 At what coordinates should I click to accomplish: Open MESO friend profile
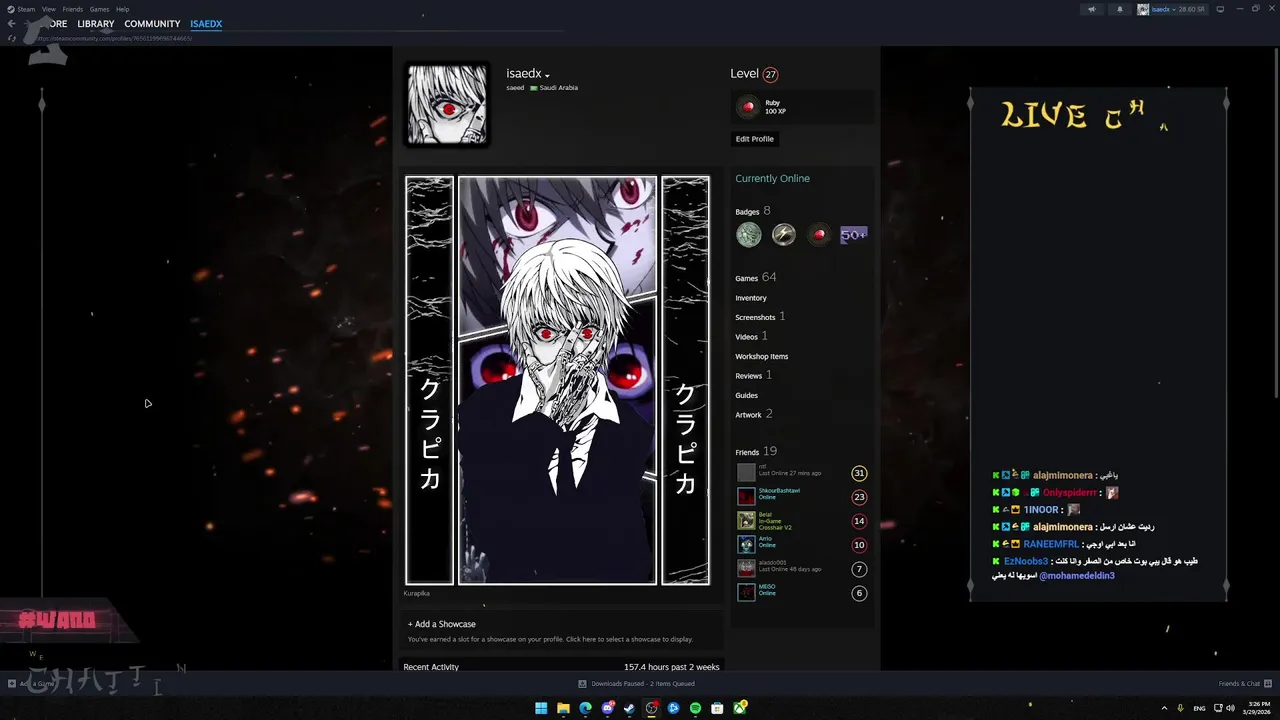point(802,593)
